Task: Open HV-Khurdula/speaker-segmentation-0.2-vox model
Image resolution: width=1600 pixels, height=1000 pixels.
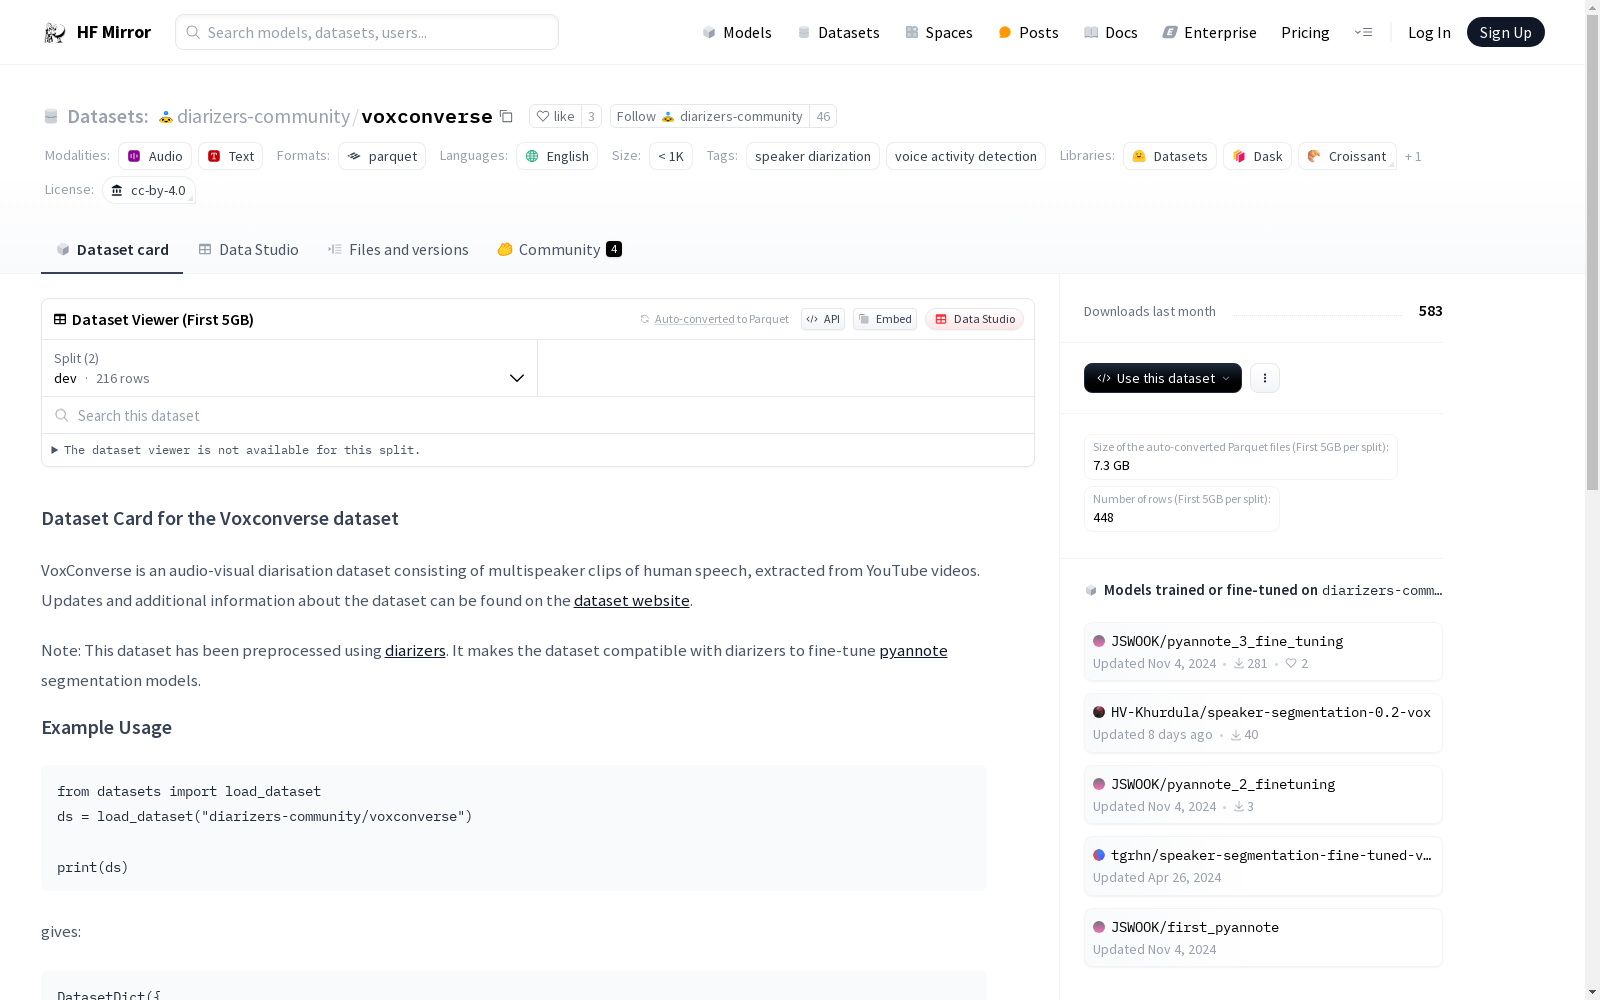Action: (x=1263, y=723)
